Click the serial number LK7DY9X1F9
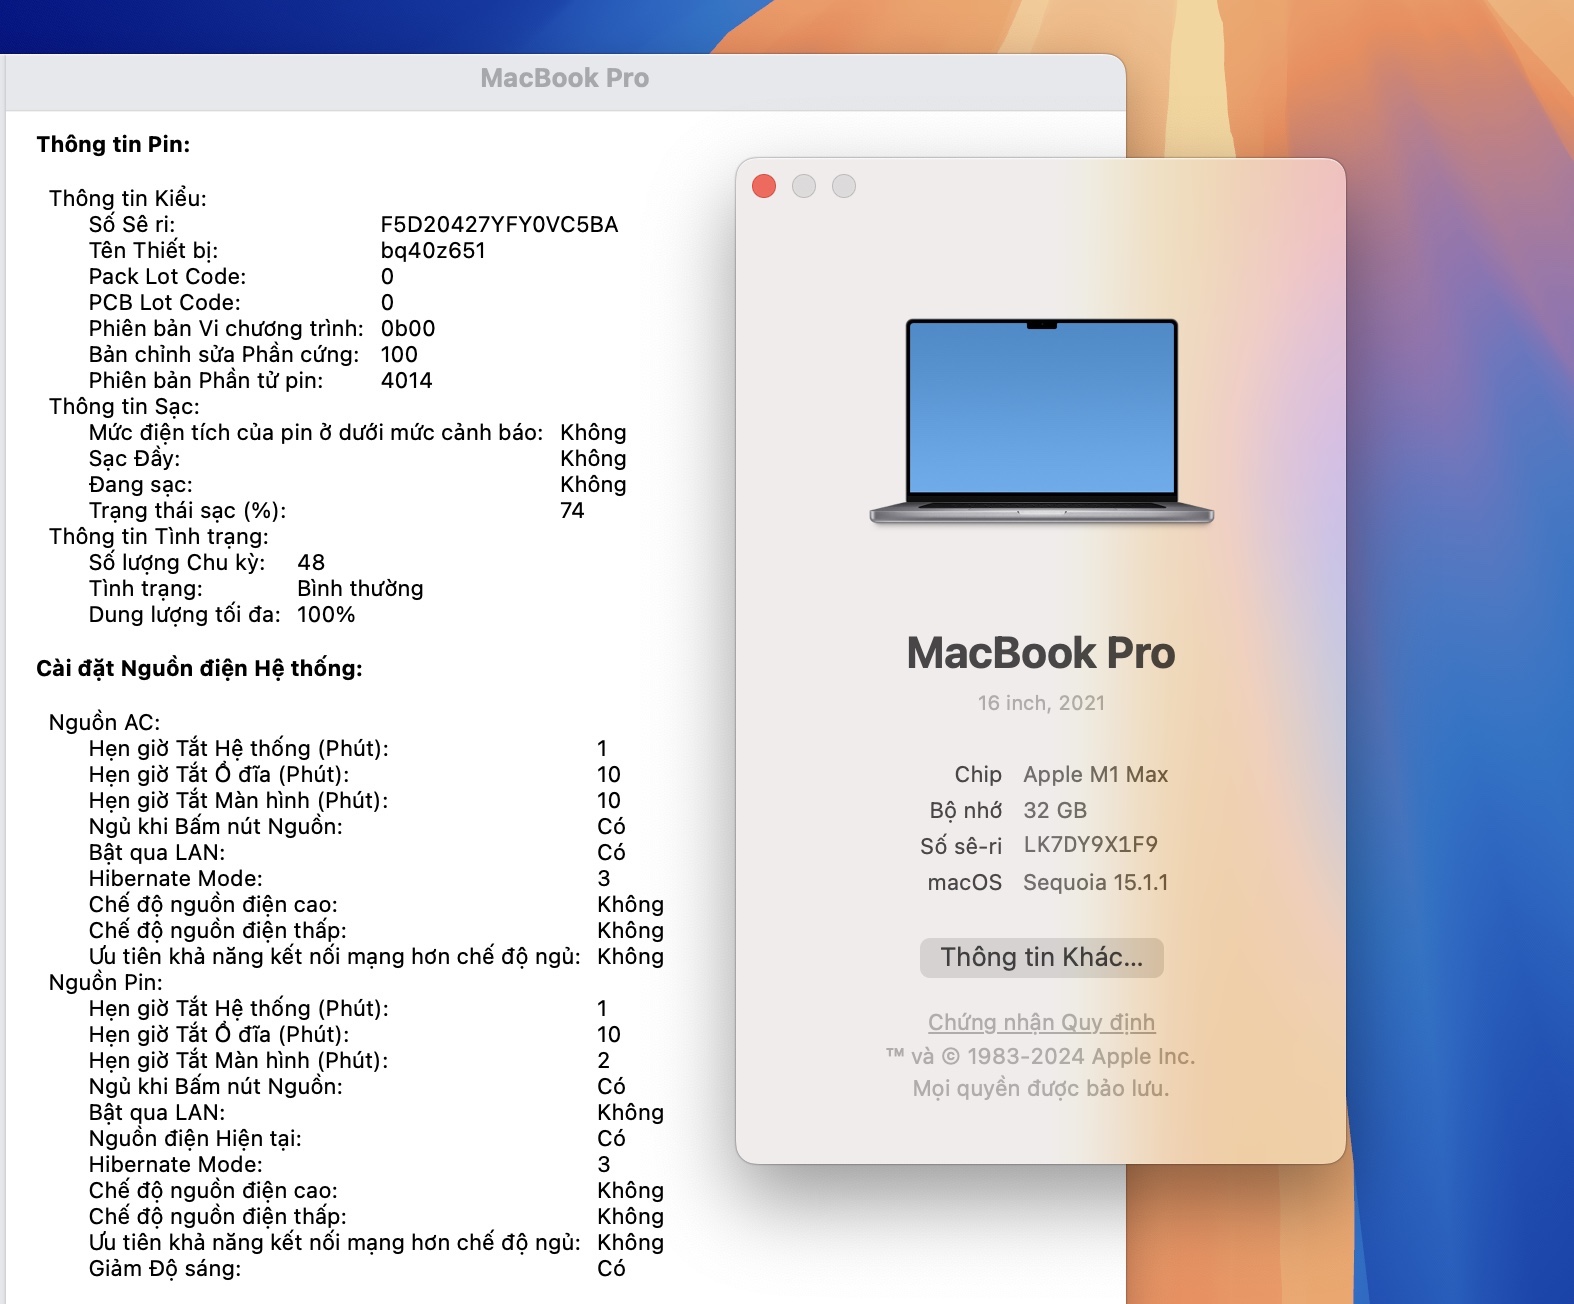This screenshot has width=1574, height=1304. click(x=1090, y=845)
